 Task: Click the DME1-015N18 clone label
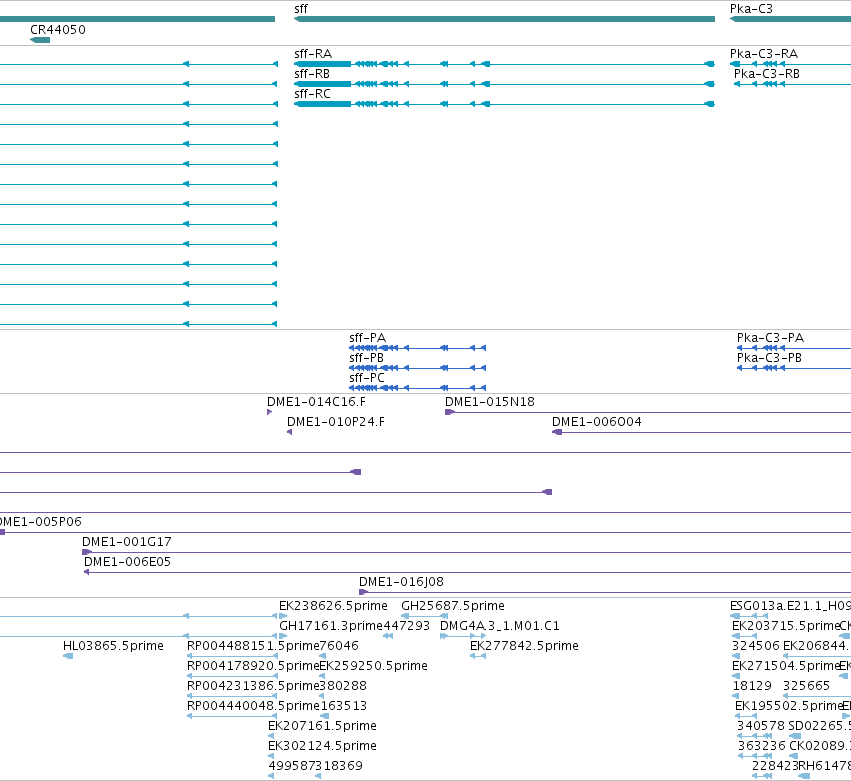click(x=490, y=402)
